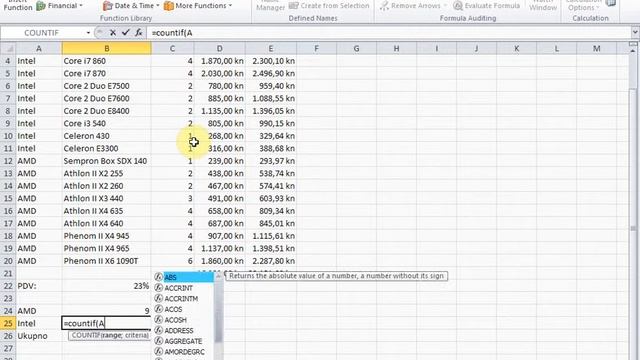The height and width of the screenshot is (360, 640).
Task: Click cell showing '293,97 kn'
Action: (271, 161)
